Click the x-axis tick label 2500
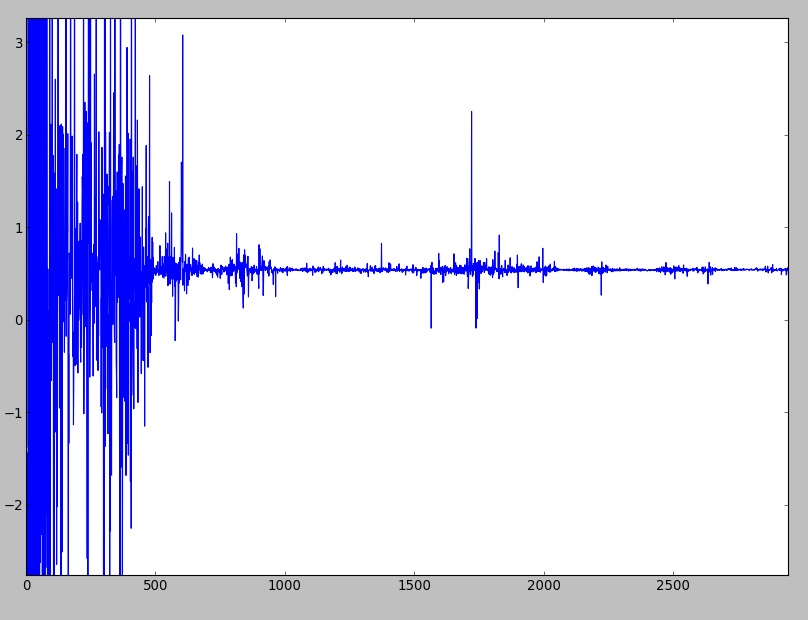The height and width of the screenshot is (620, 808). coord(674,586)
